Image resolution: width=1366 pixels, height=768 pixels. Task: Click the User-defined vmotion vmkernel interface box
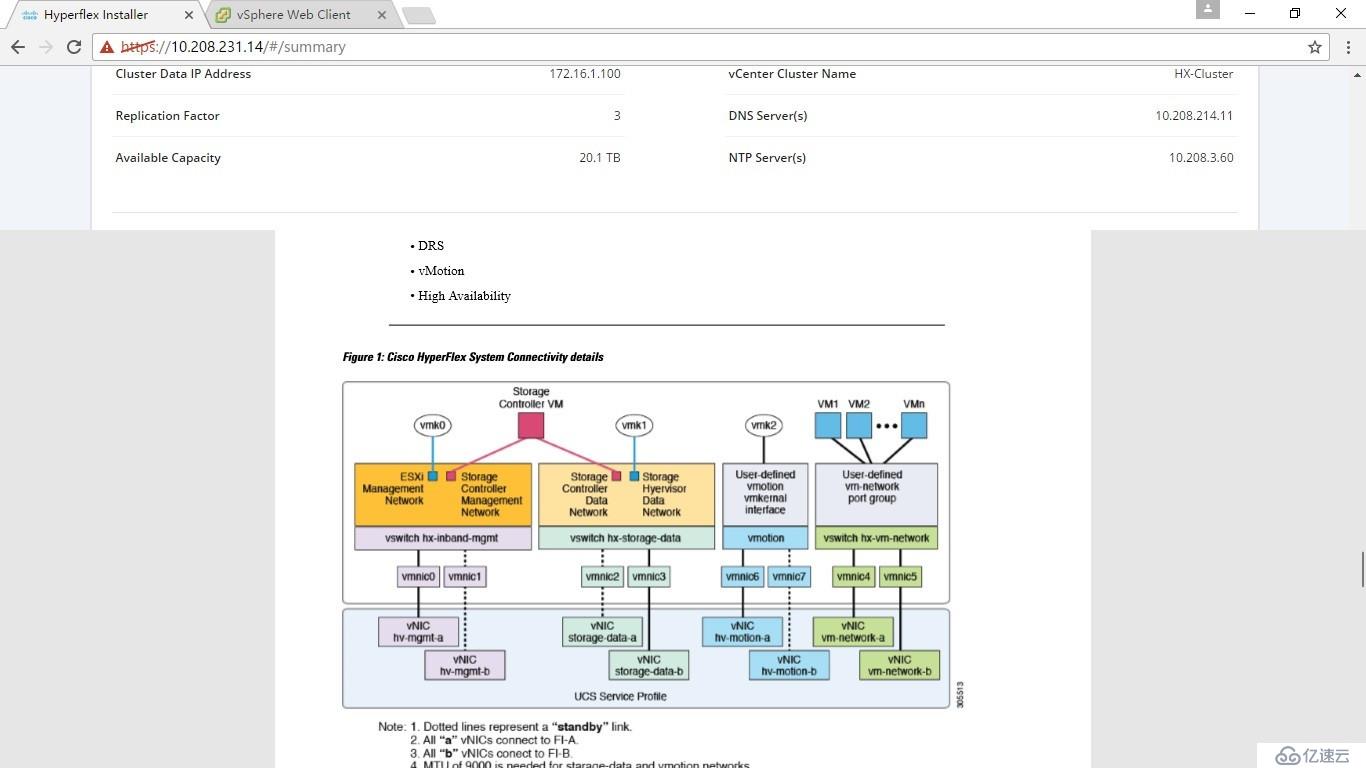point(766,495)
